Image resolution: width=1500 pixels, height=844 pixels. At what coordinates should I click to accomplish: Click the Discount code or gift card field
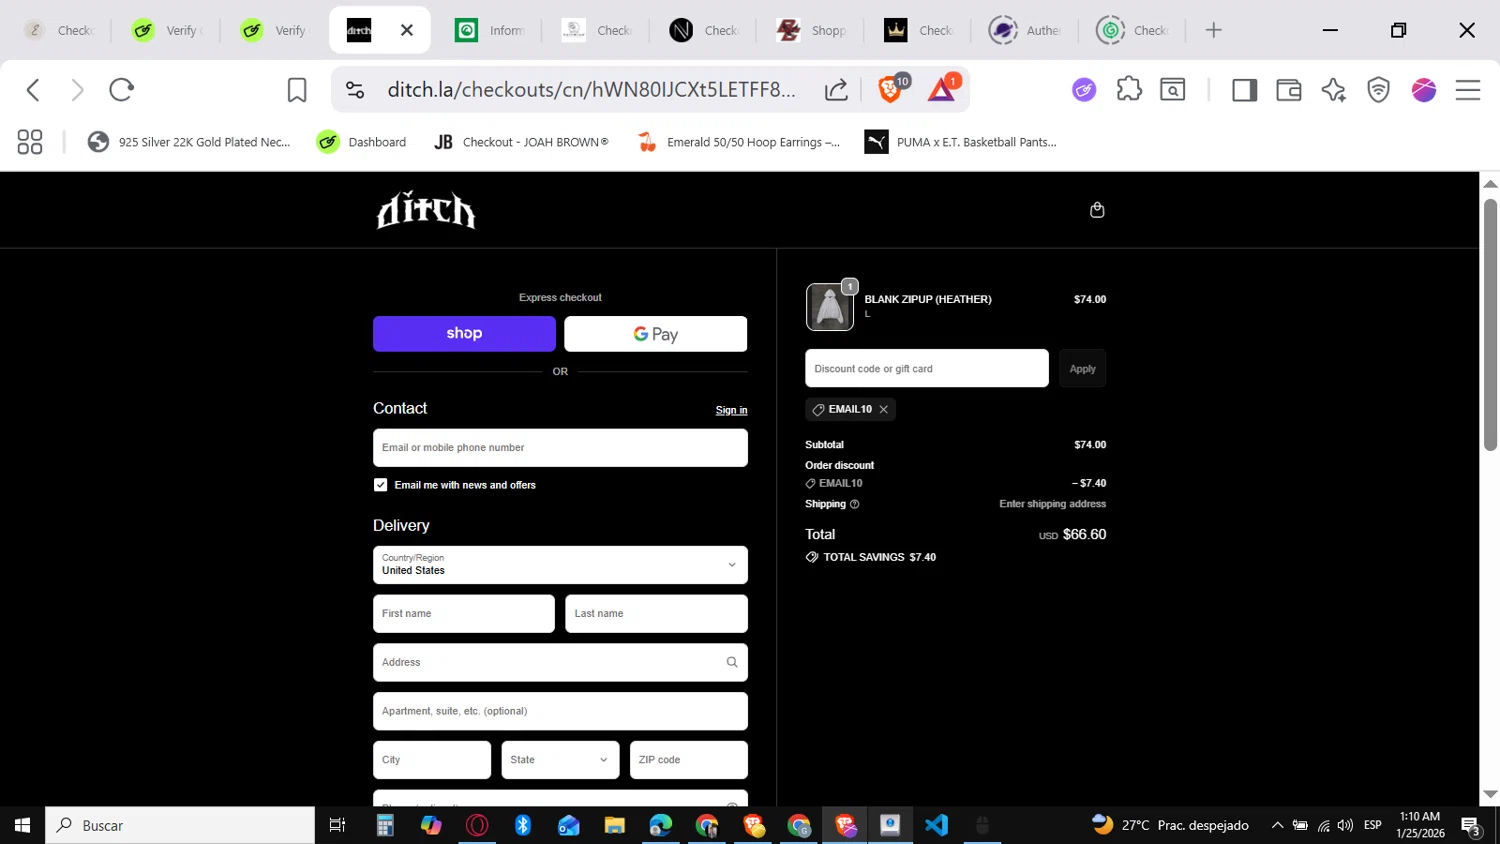coord(927,368)
